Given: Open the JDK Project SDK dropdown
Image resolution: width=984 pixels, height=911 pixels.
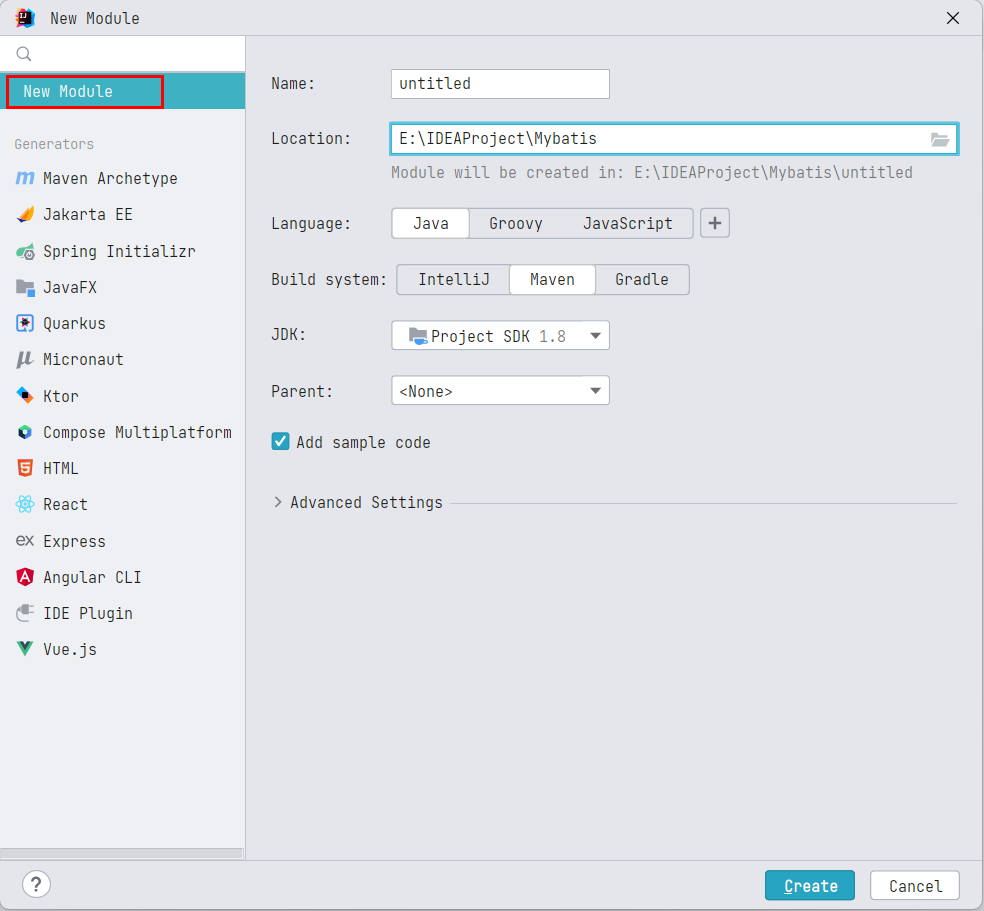Looking at the screenshot, I should point(500,336).
